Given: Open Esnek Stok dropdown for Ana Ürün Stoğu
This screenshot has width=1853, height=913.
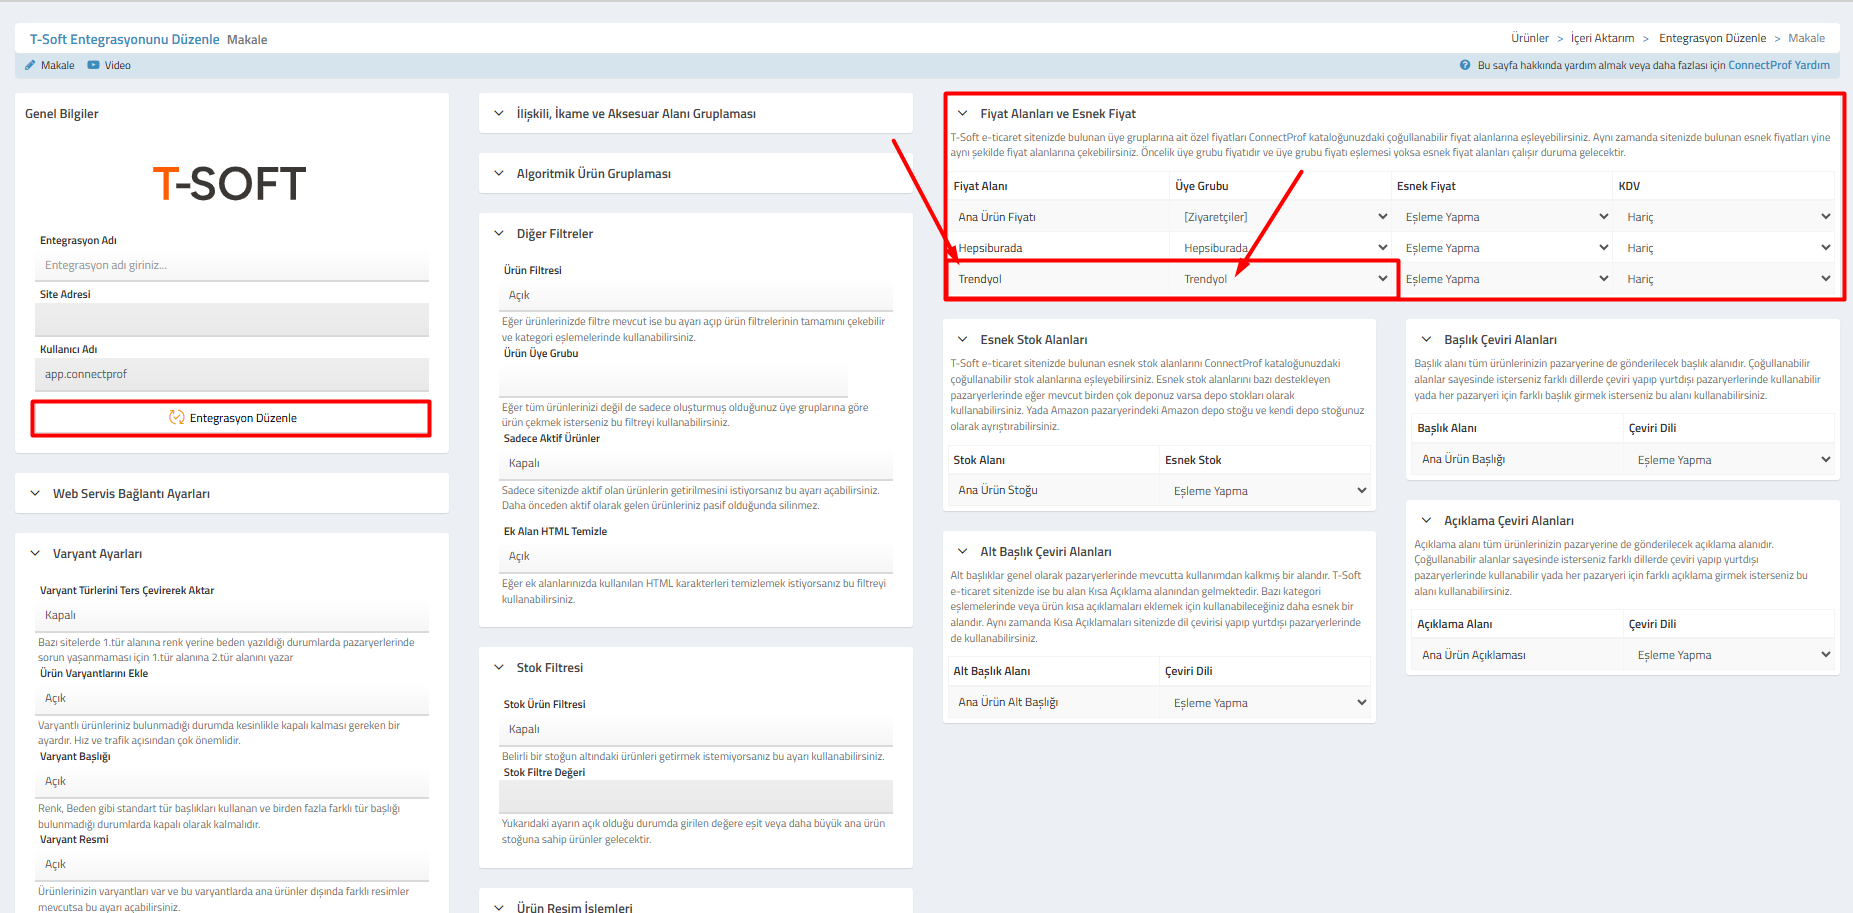Looking at the screenshot, I should [1267, 491].
